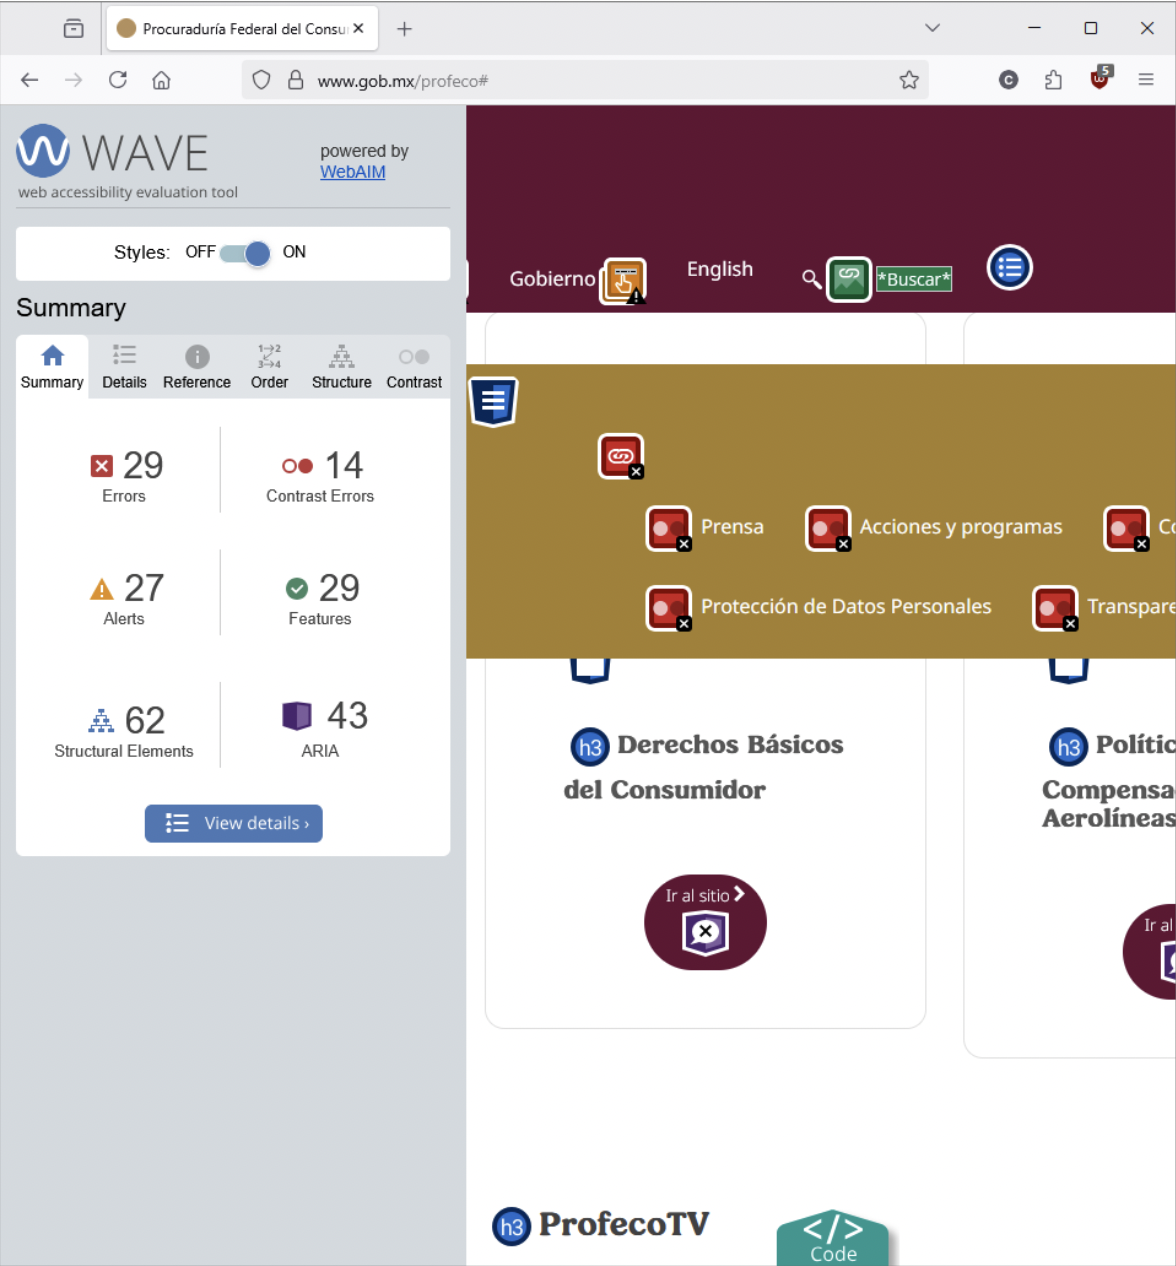The height and width of the screenshot is (1266, 1176).
Task: Click the contrast error icon beside Prensa
Action: point(668,529)
